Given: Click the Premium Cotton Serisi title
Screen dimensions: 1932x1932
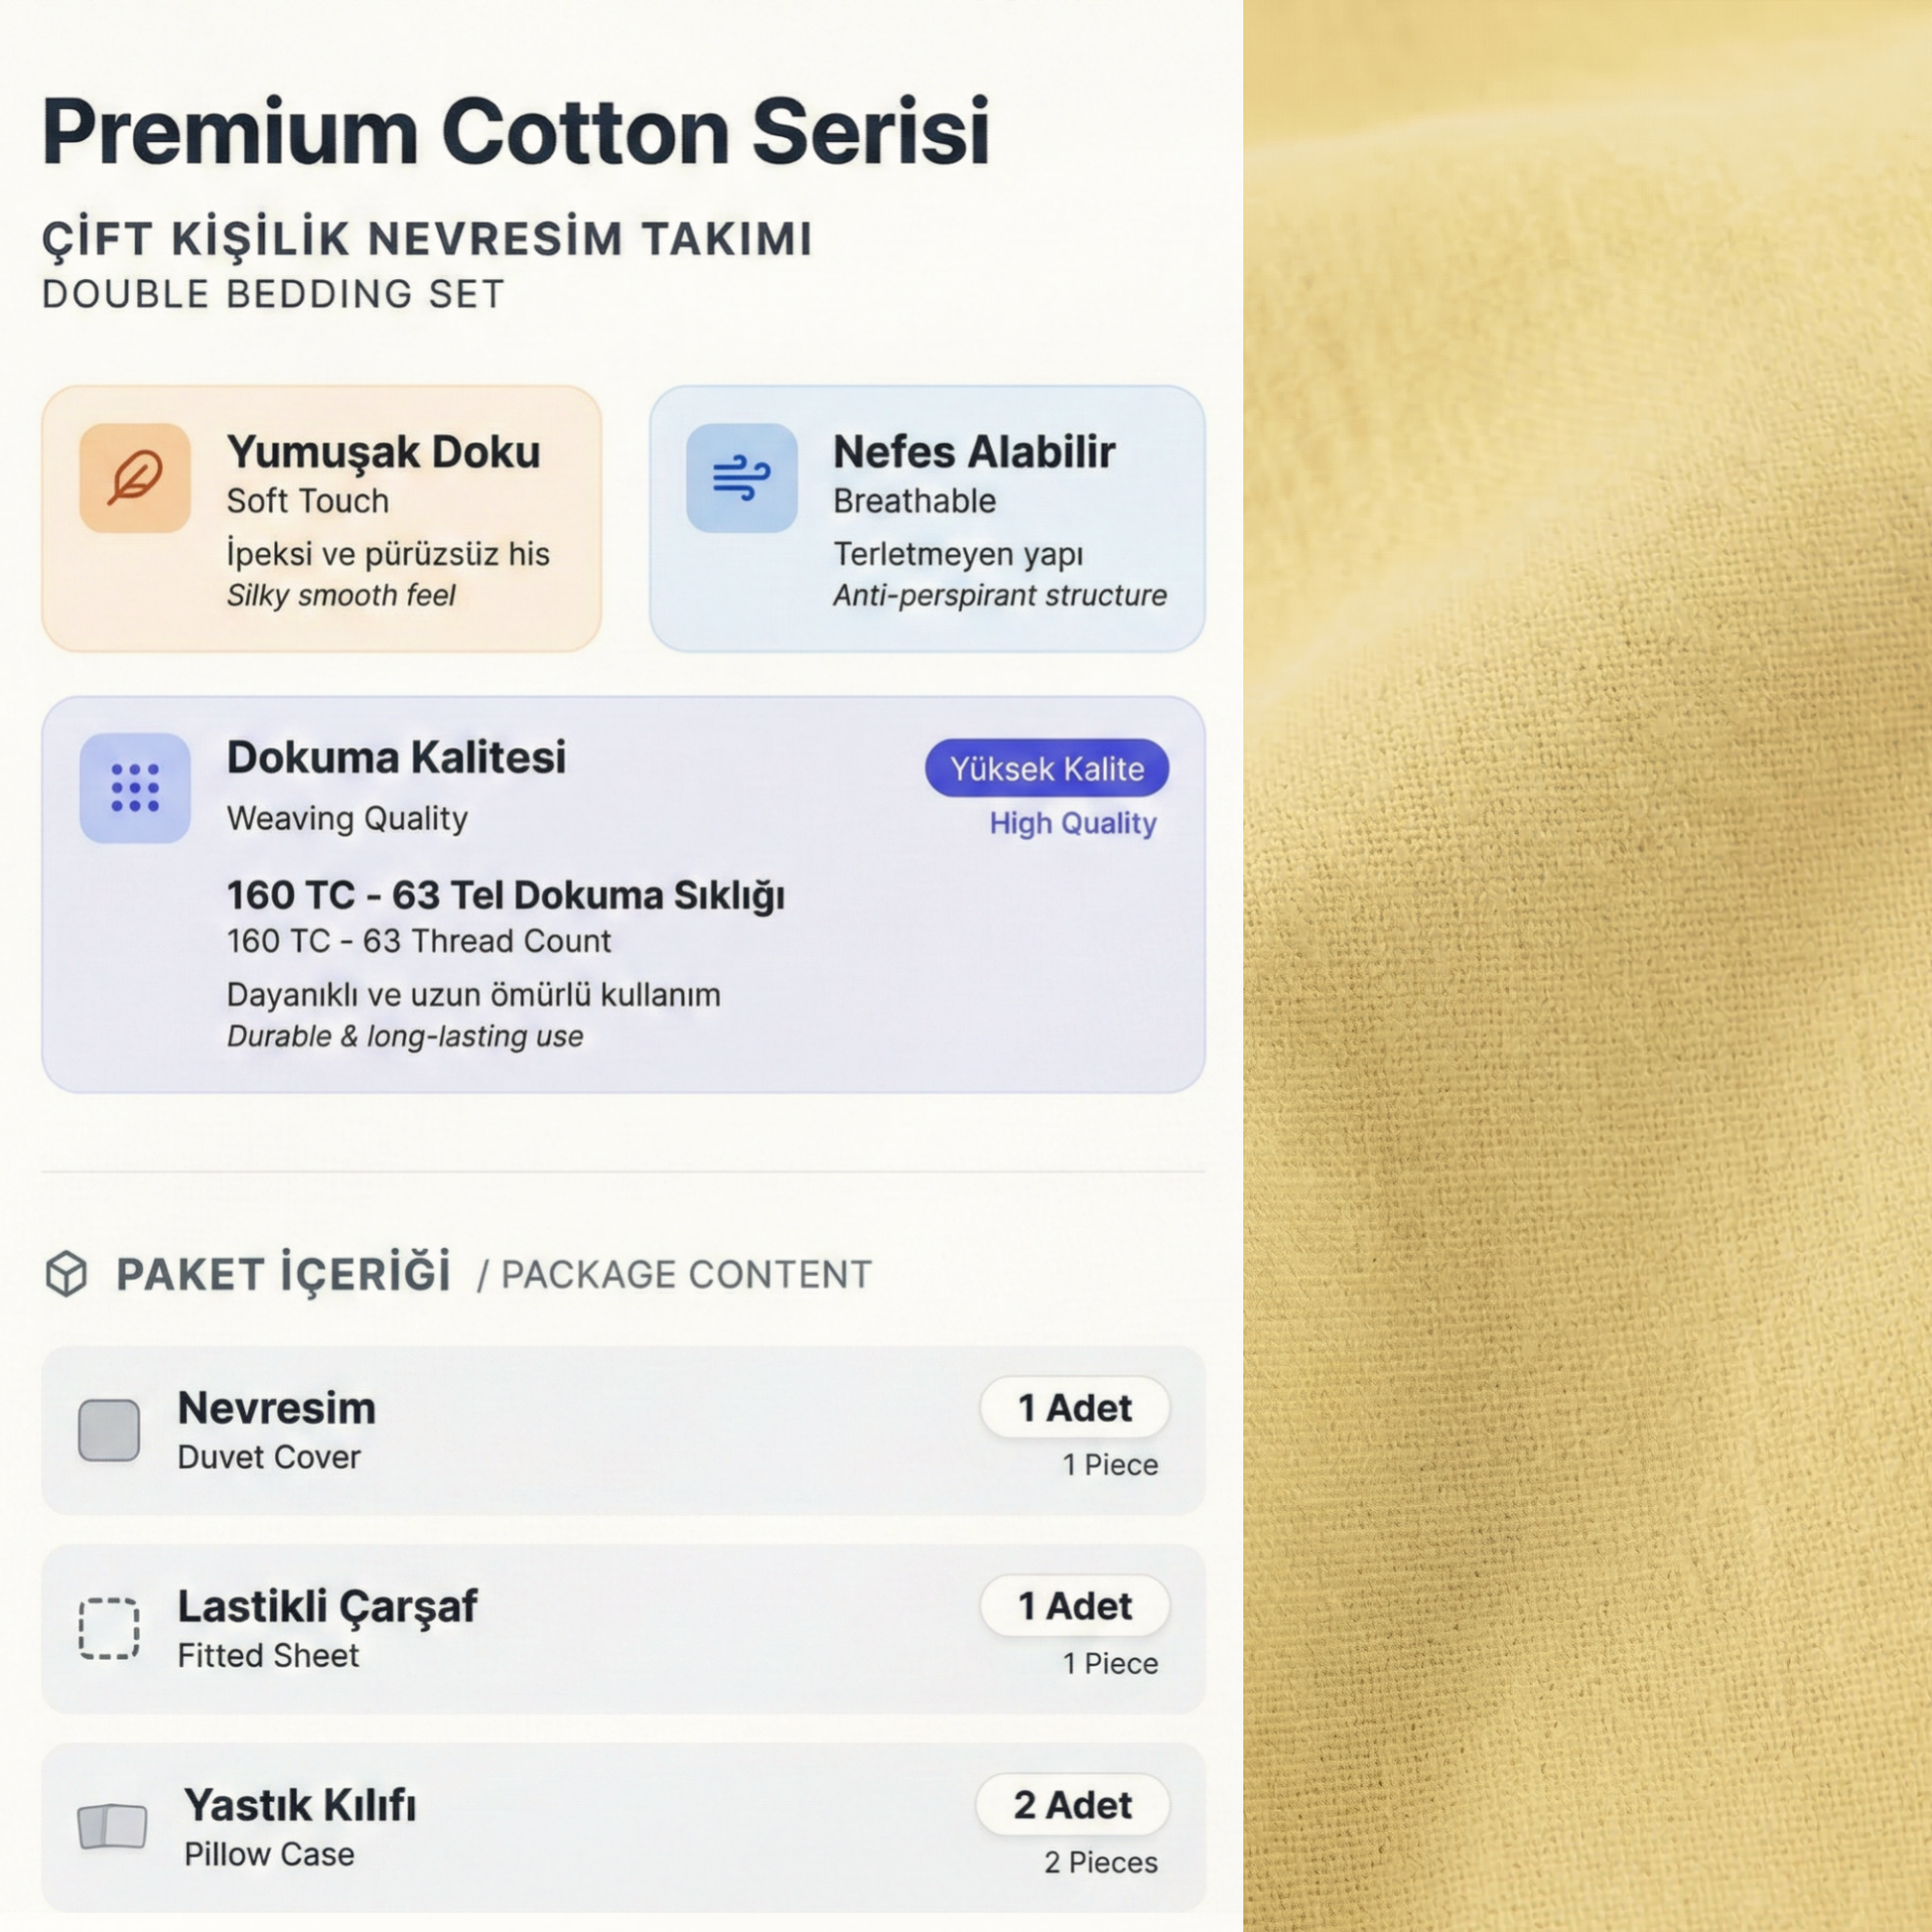Looking at the screenshot, I should click(x=515, y=132).
